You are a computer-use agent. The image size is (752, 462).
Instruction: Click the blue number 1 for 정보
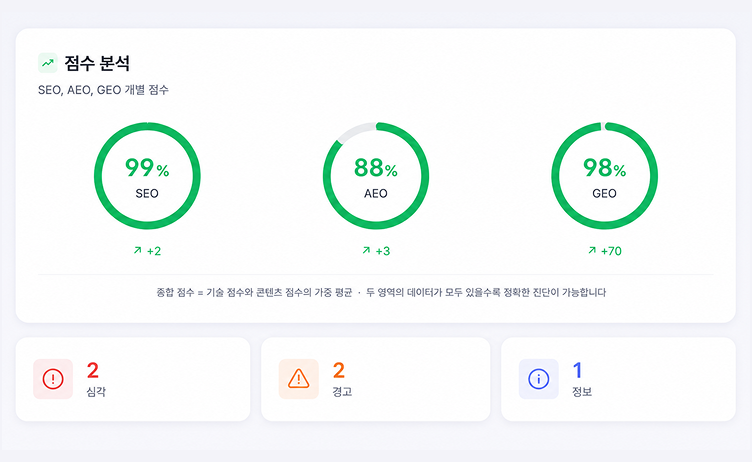pyautogui.click(x=577, y=370)
